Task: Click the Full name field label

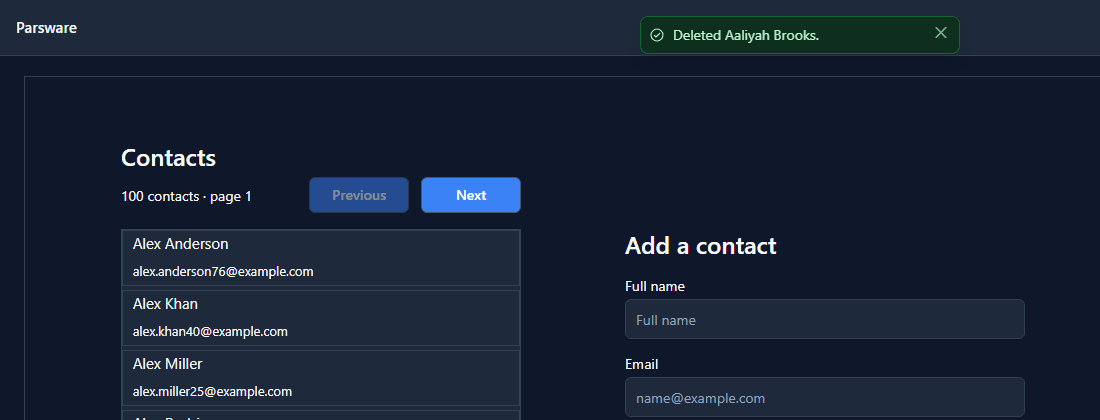Action: pos(655,286)
